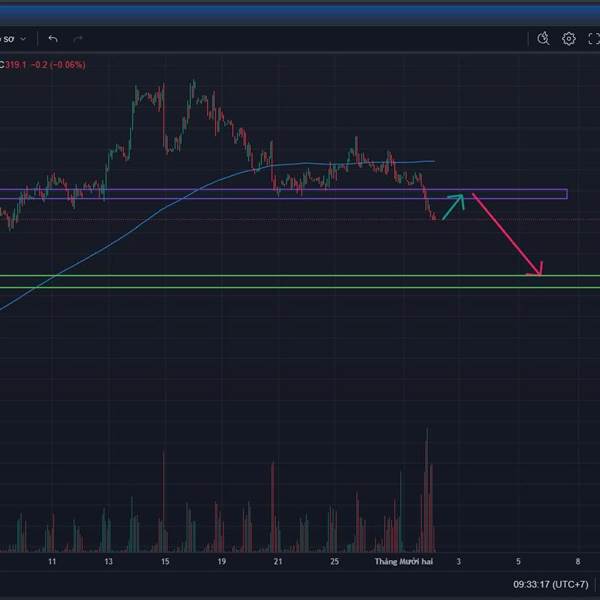The height and width of the screenshot is (600, 600).
Task: Enter fullscreen mode with the corner icon
Action: 593,39
